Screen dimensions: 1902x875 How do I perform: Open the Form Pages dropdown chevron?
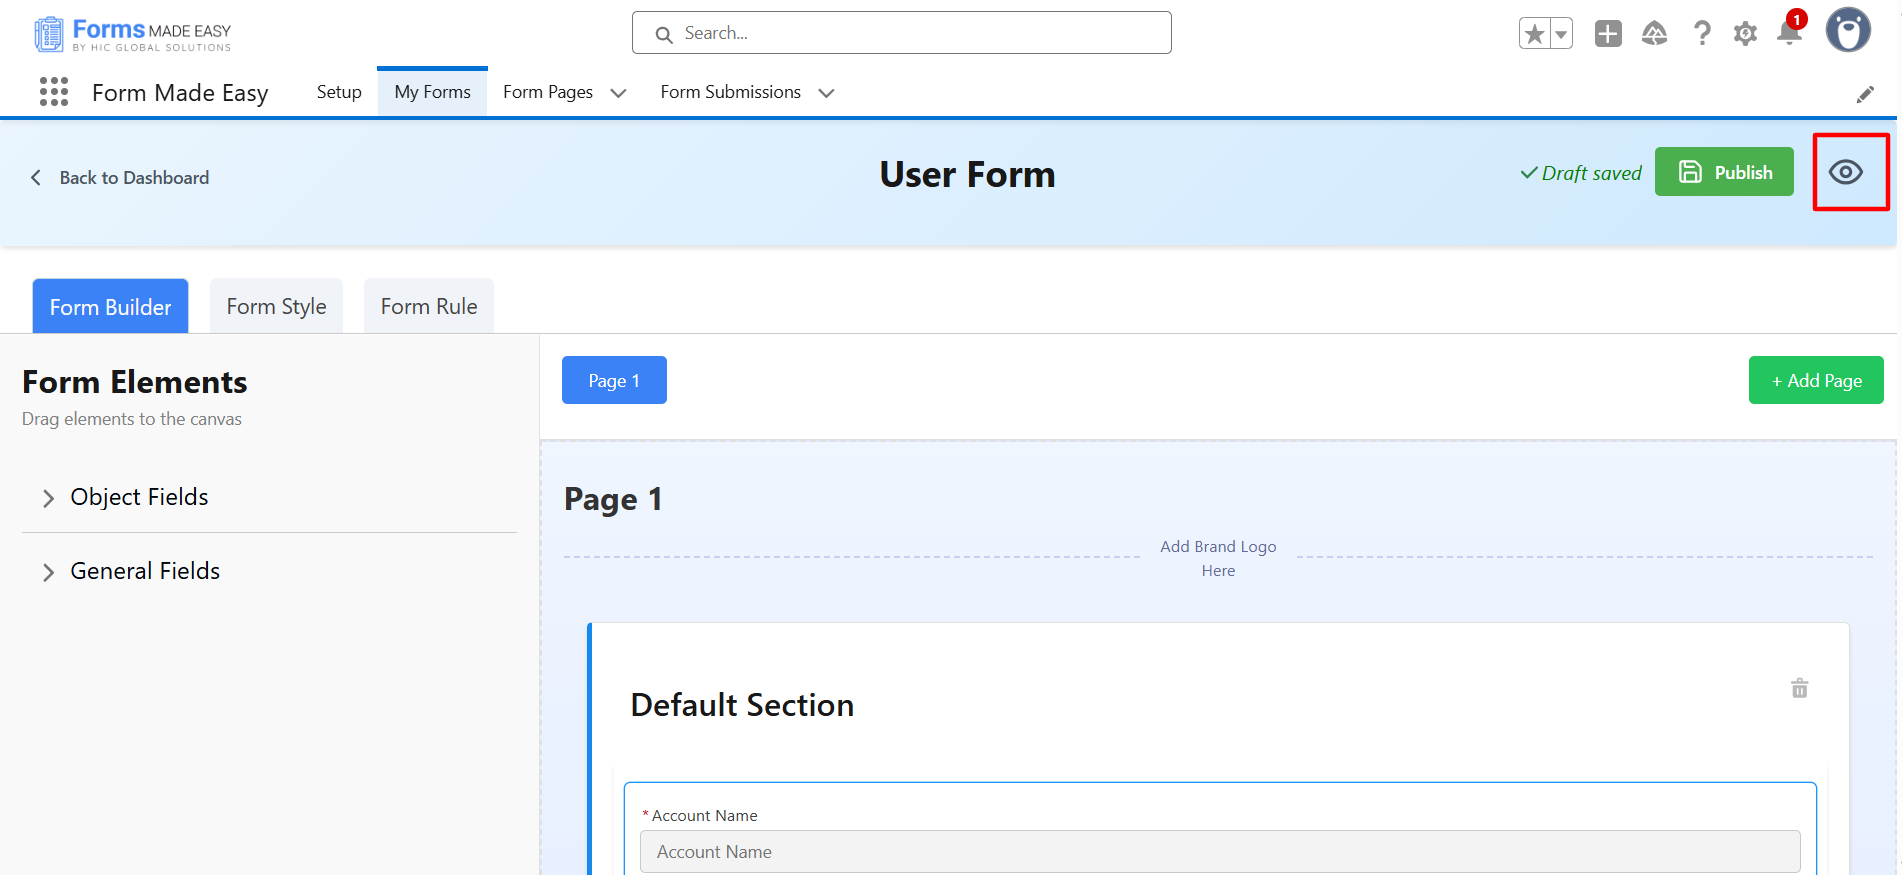(x=618, y=93)
